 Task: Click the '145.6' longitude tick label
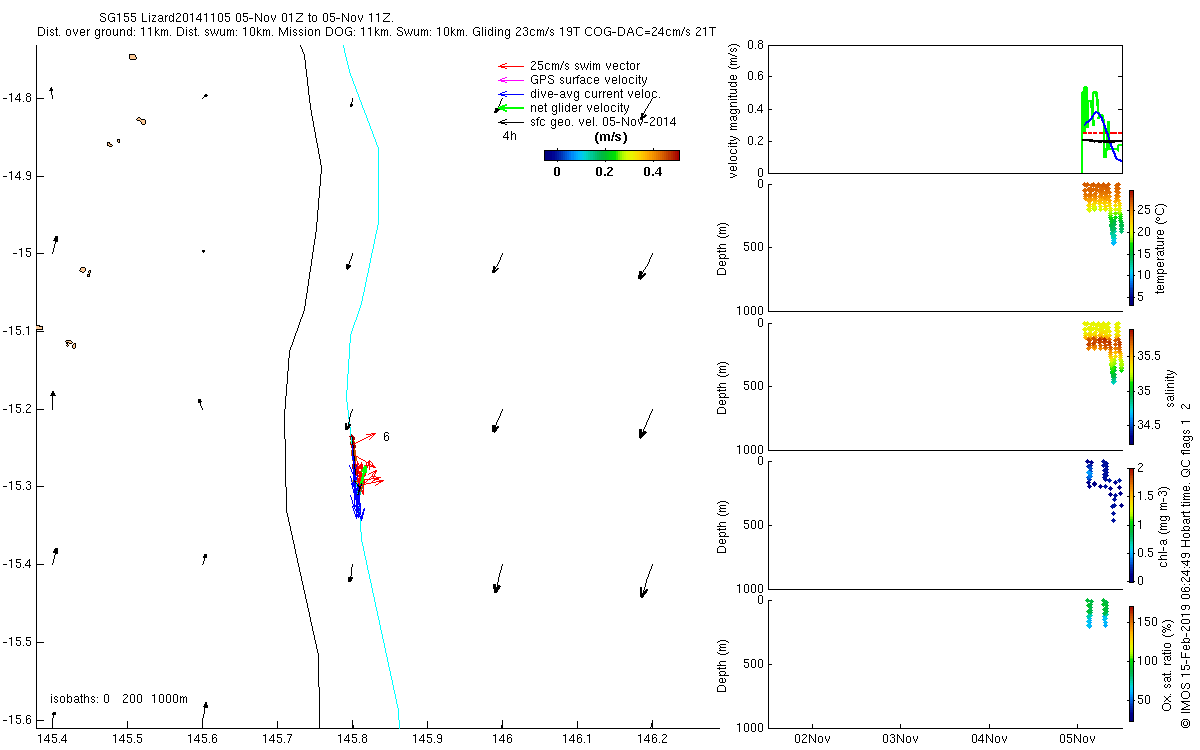pyautogui.click(x=203, y=739)
